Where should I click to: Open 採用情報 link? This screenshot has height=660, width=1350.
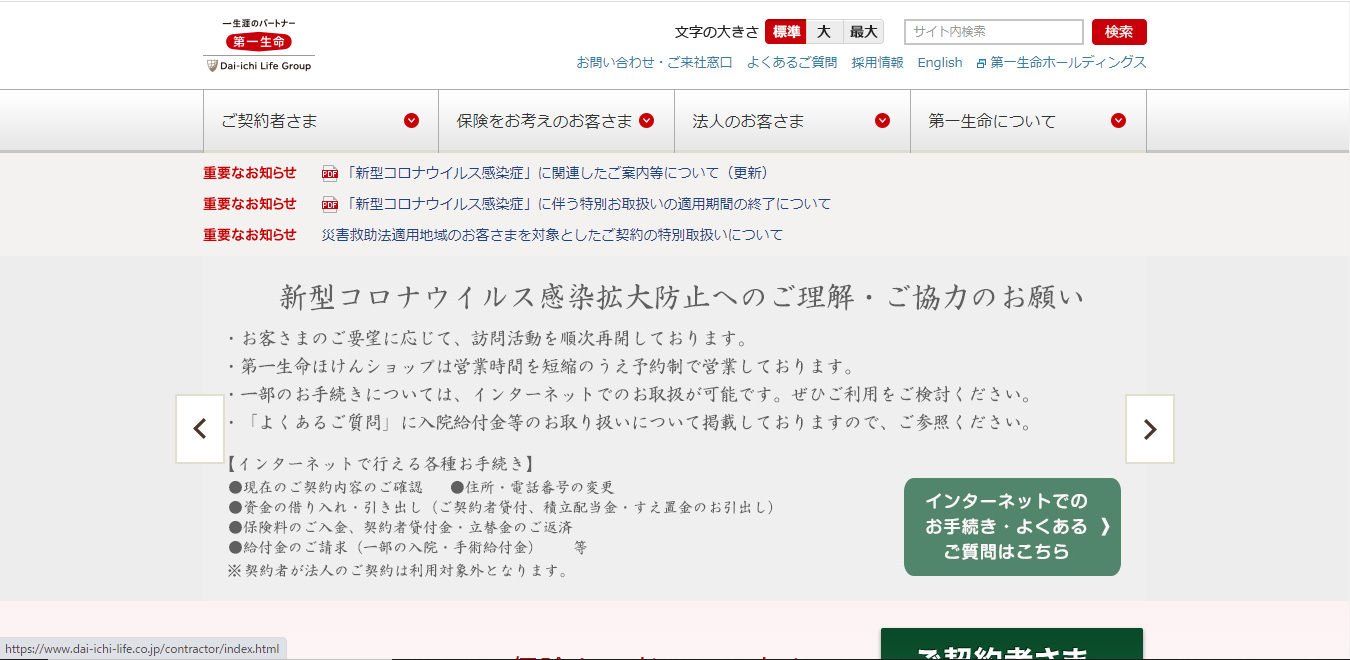[877, 62]
